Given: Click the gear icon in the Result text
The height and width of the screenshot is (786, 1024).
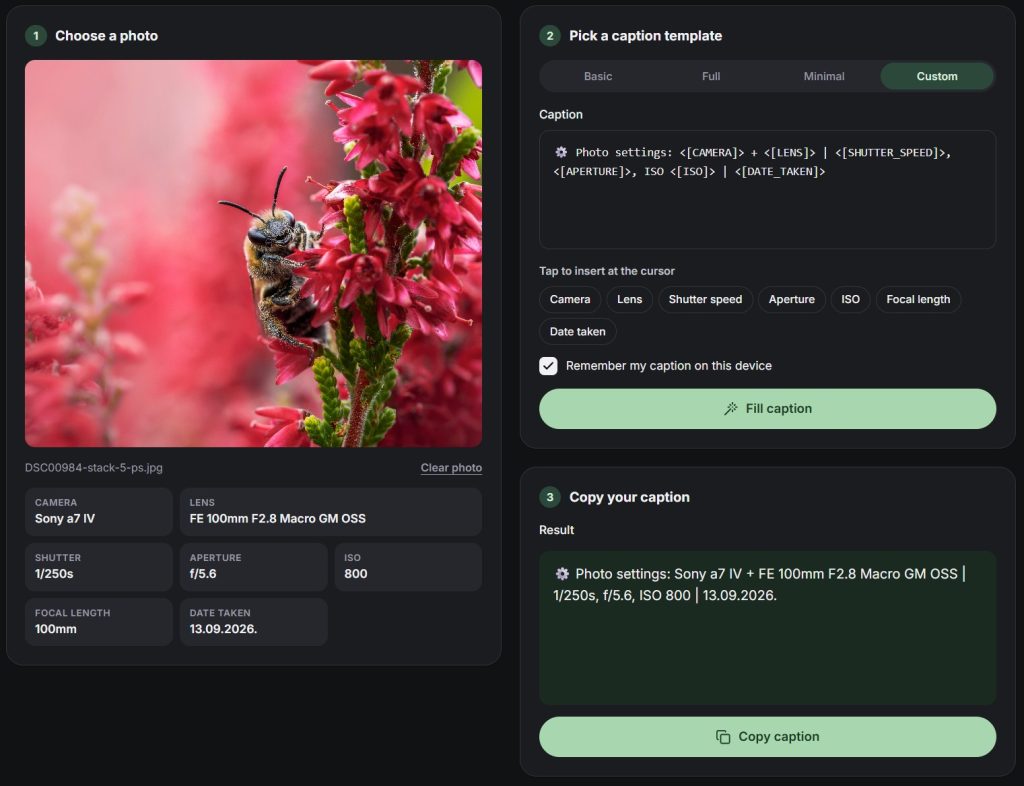Looking at the screenshot, I should [x=562, y=574].
